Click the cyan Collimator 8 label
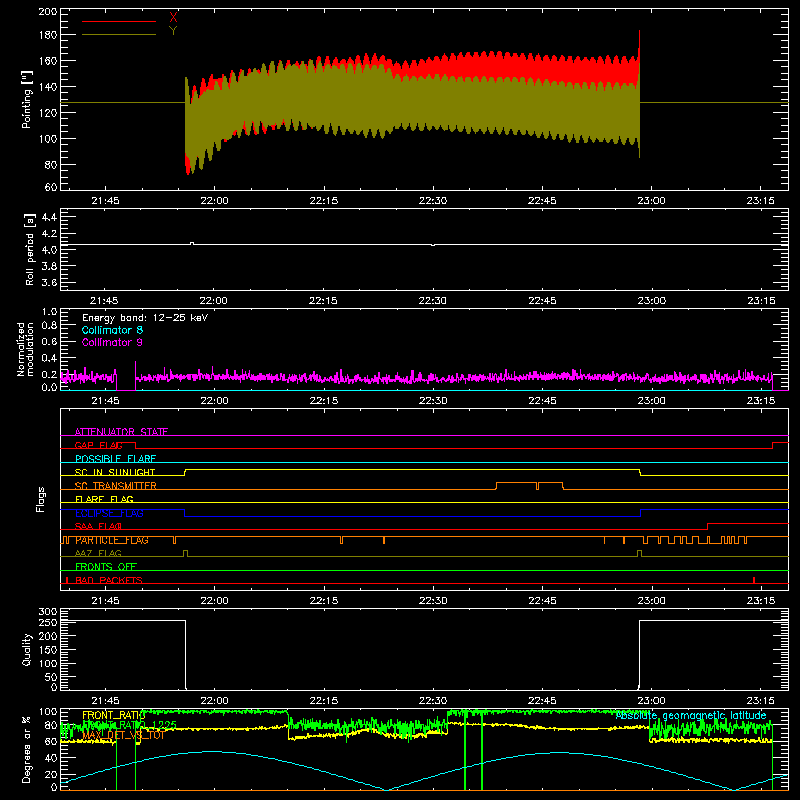Screen dimensions: 800x800 pyautogui.click(x=112, y=330)
